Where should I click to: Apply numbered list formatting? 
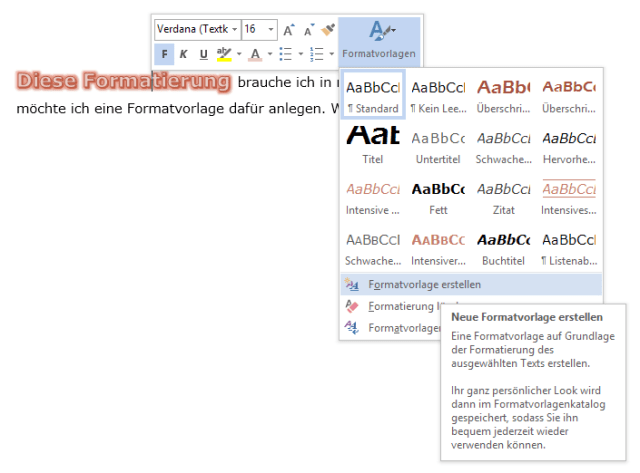[316, 54]
